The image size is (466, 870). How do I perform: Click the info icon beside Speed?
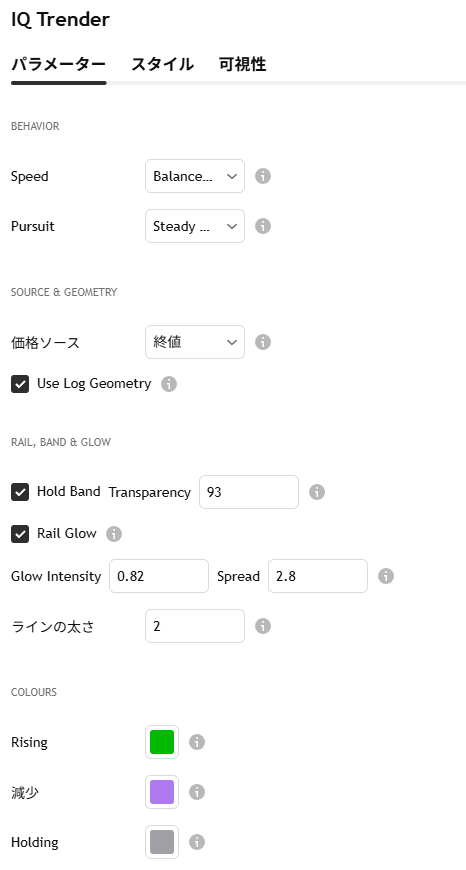(x=263, y=176)
